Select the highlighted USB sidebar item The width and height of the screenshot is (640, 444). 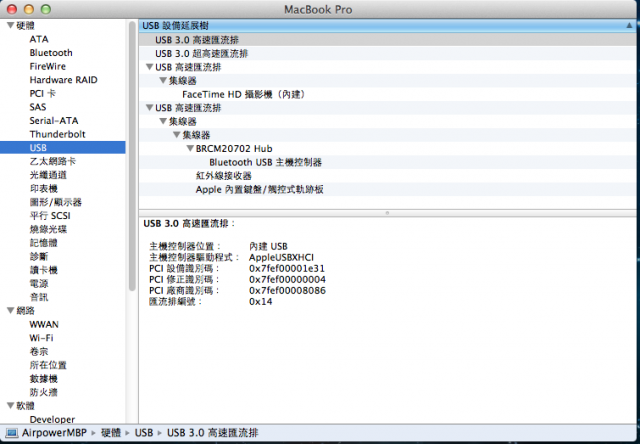pos(62,147)
